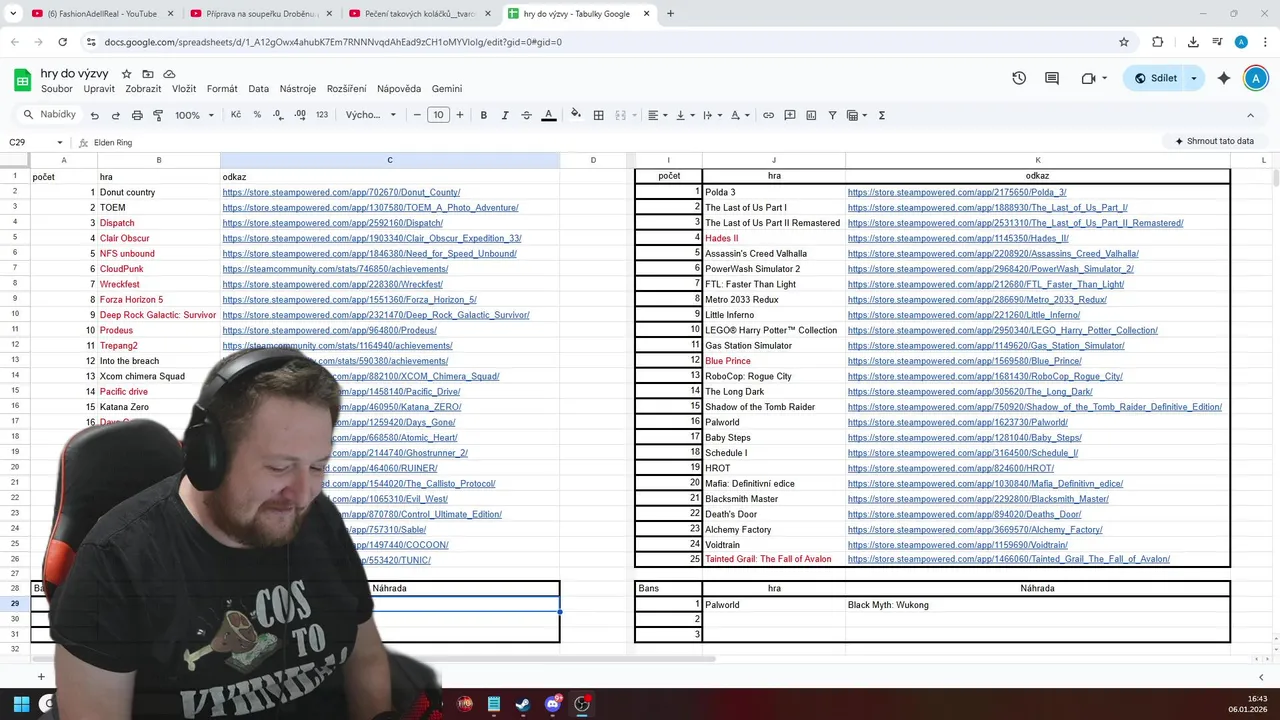Format as currency with Kč button
This screenshot has width=1280, height=720.
point(236,115)
